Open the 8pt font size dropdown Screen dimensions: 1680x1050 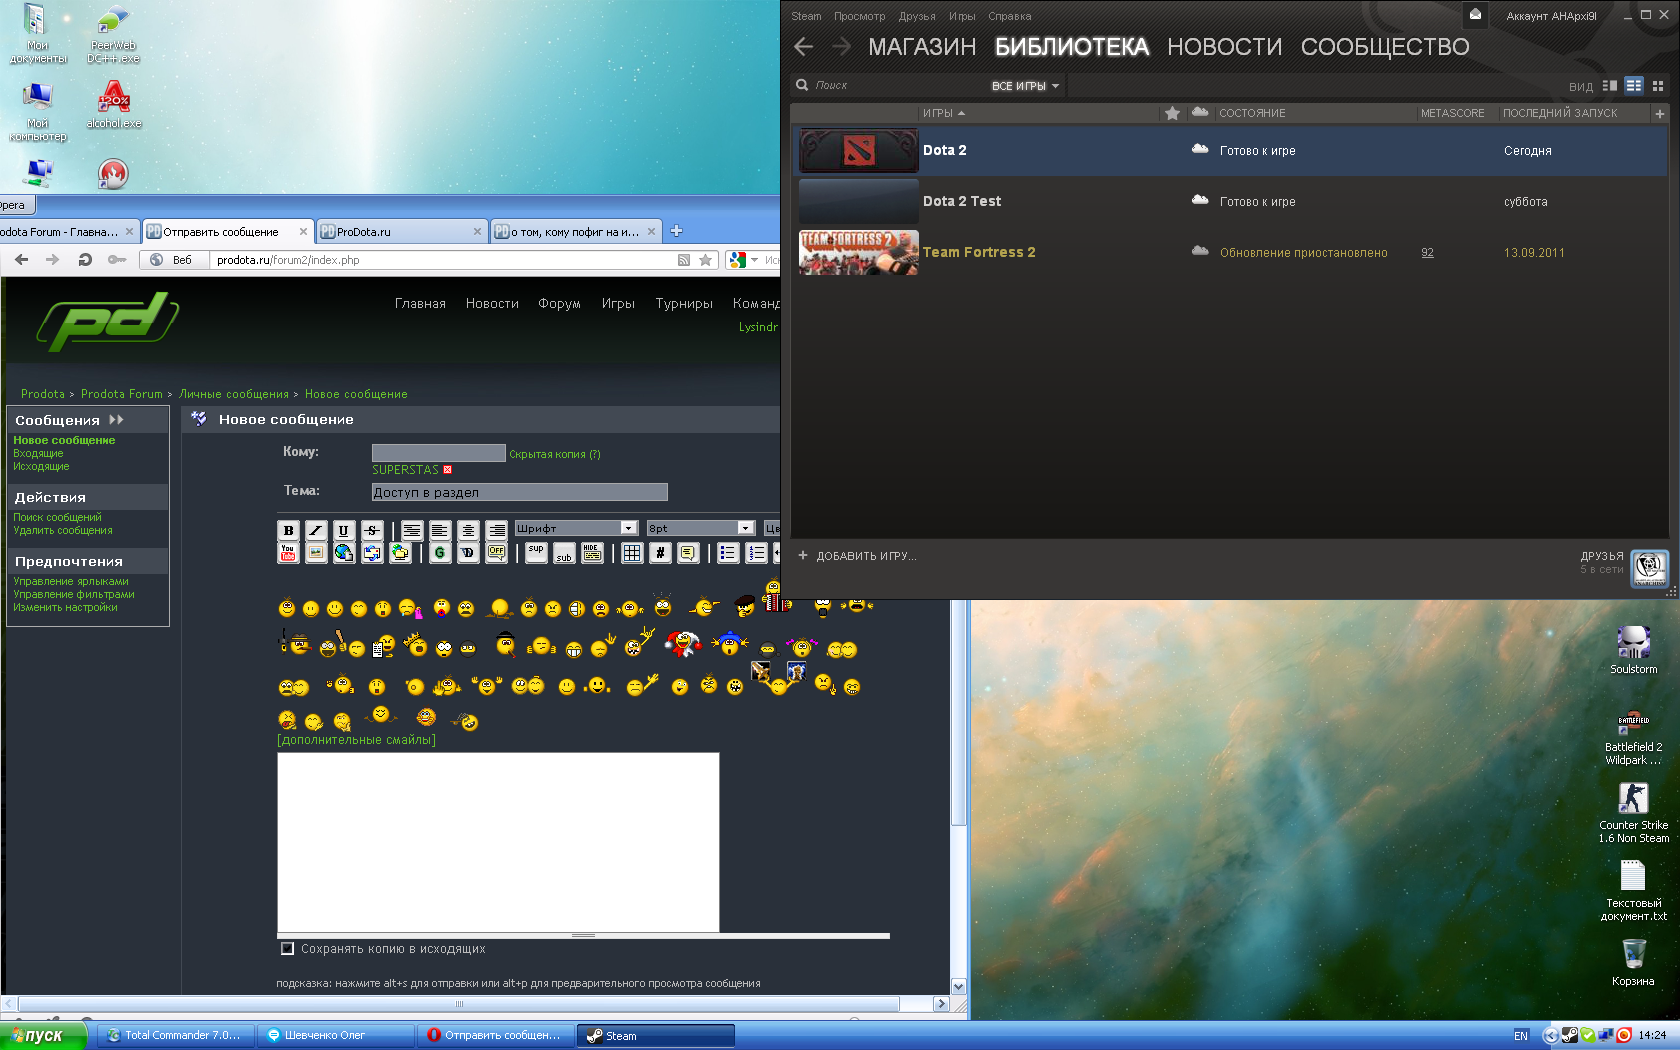[700, 528]
